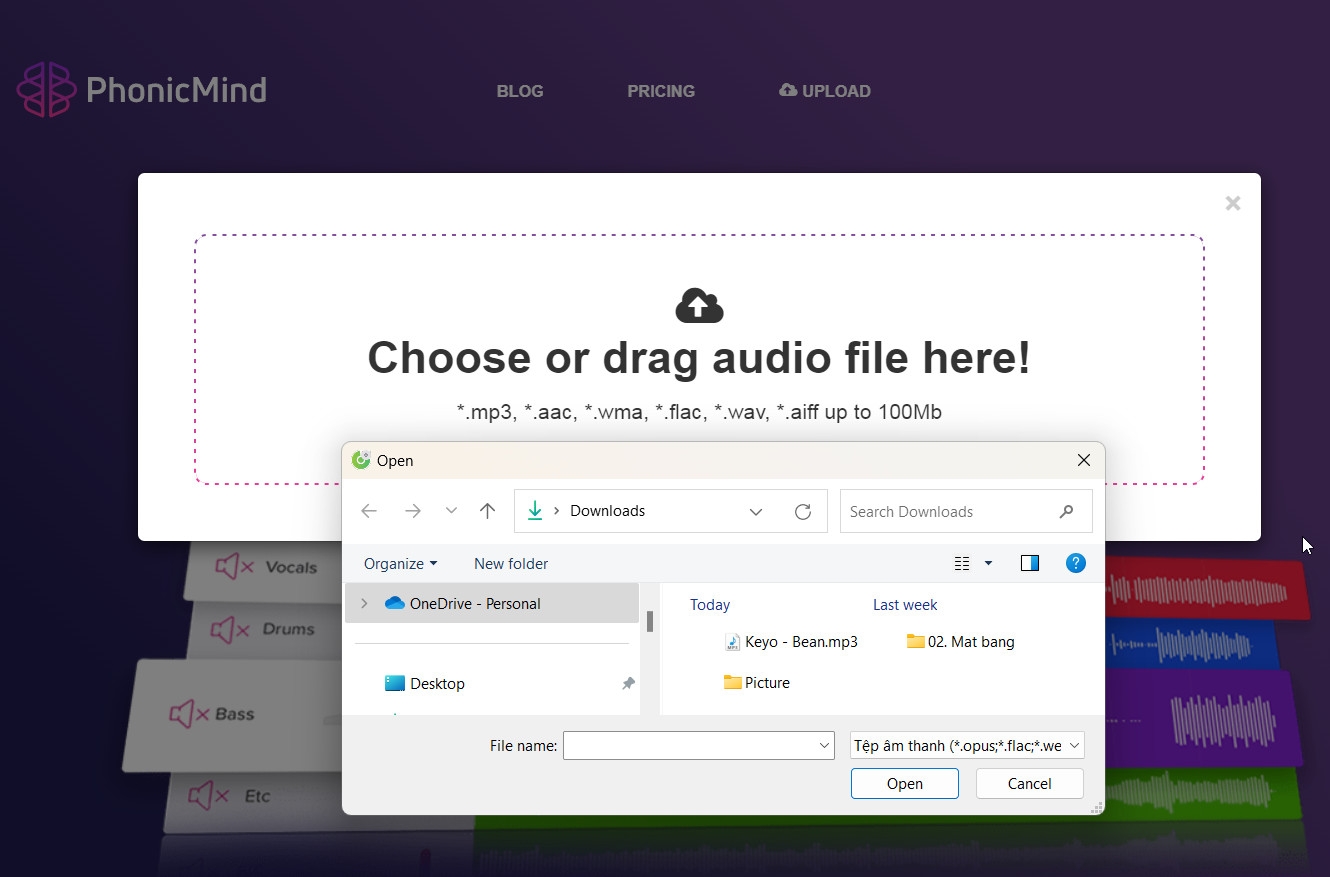This screenshot has width=1330, height=877.
Task: Click the search magnifier icon in dialog
Action: pos(1066,511)
